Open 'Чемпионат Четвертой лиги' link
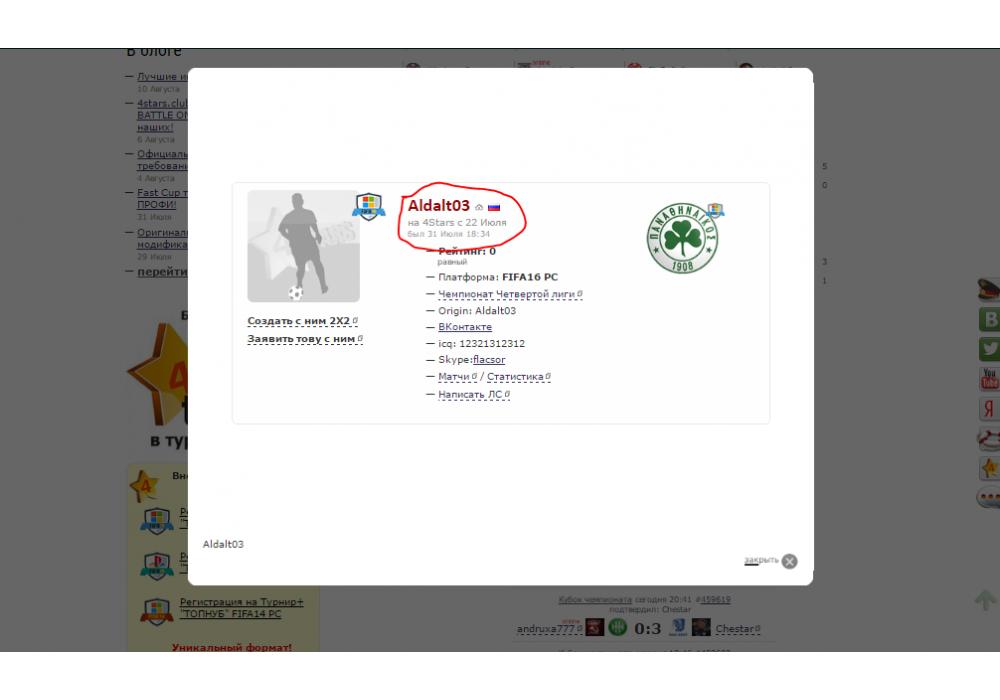 [x=506, y=294]
